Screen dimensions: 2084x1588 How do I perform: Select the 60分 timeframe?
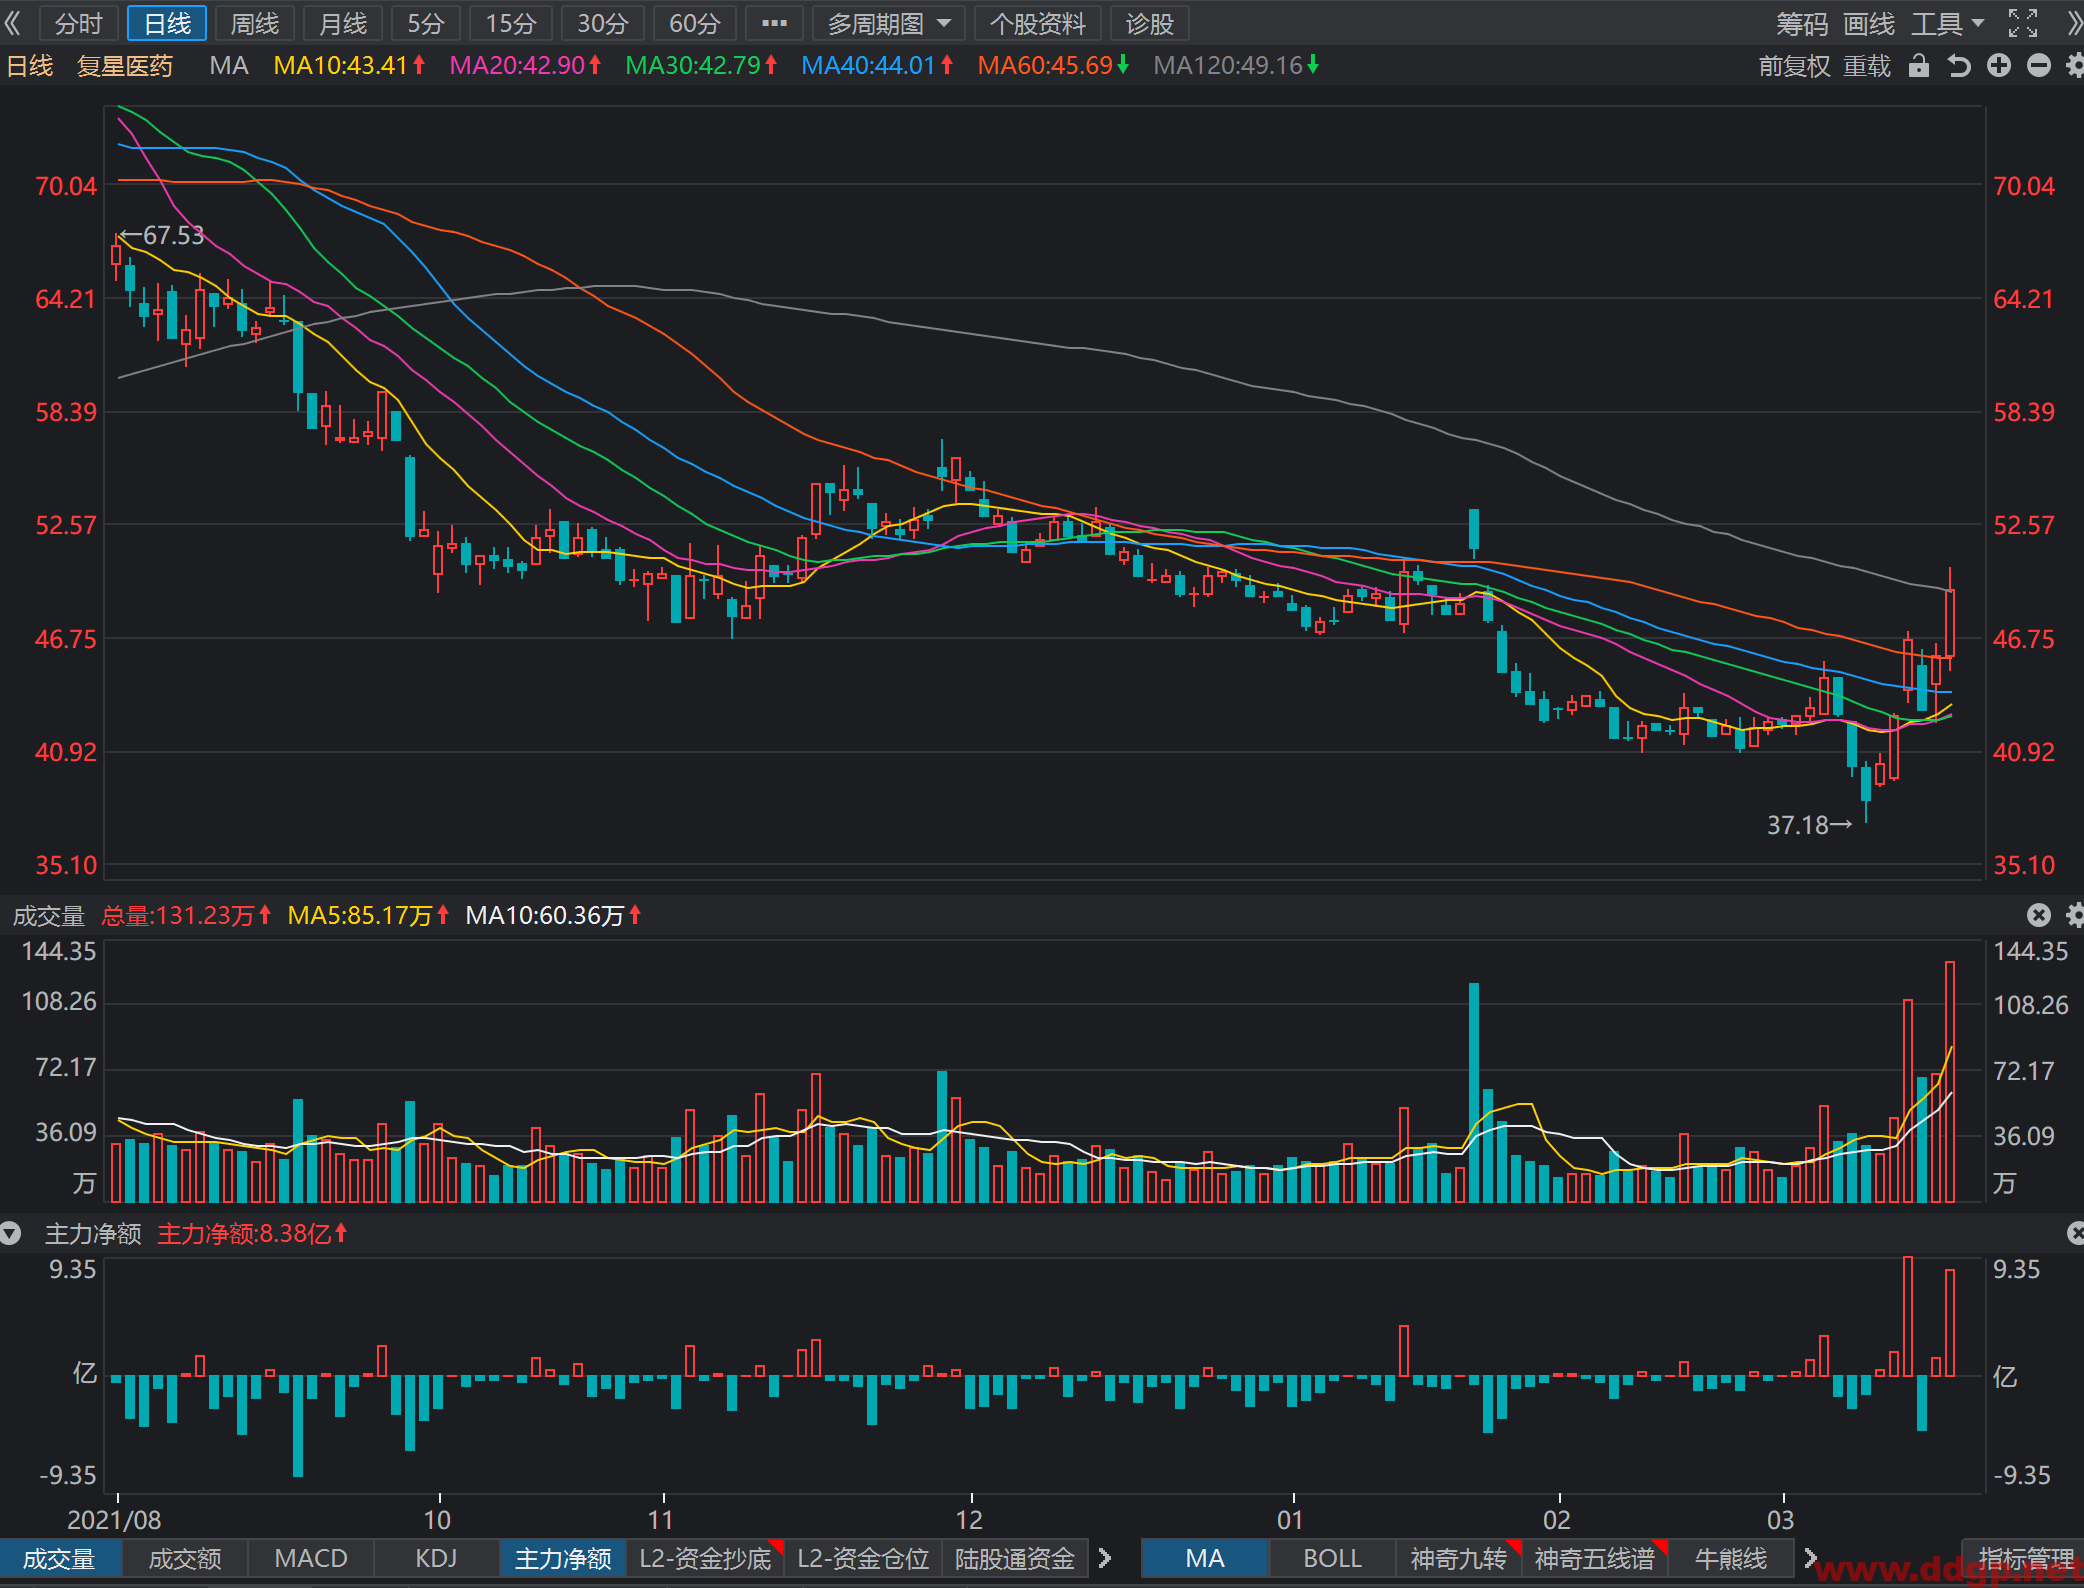pos(694,23)
